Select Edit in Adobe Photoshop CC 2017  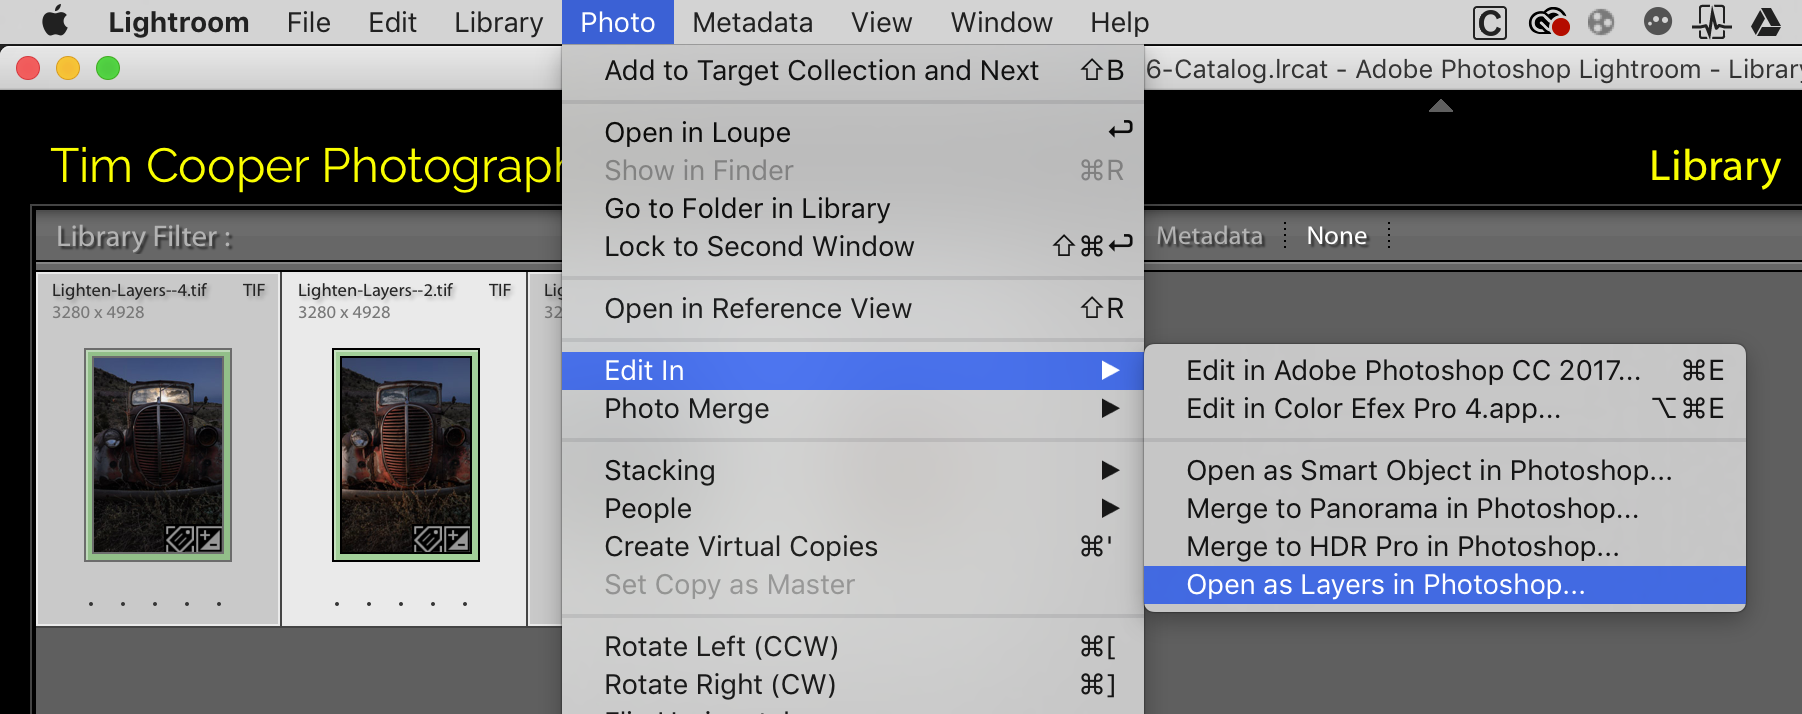pyautogui.click(x=1445, y=371)
